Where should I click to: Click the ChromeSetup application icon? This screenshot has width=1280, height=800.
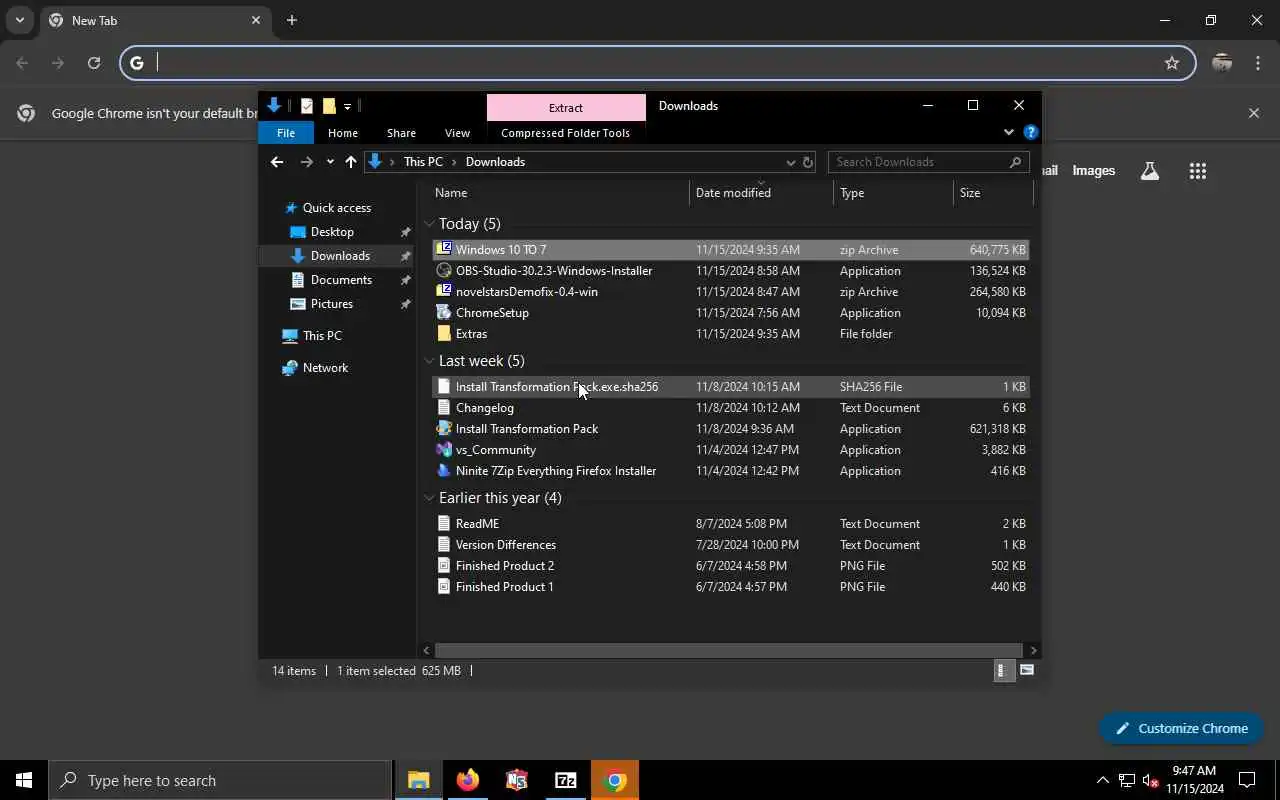444,312
